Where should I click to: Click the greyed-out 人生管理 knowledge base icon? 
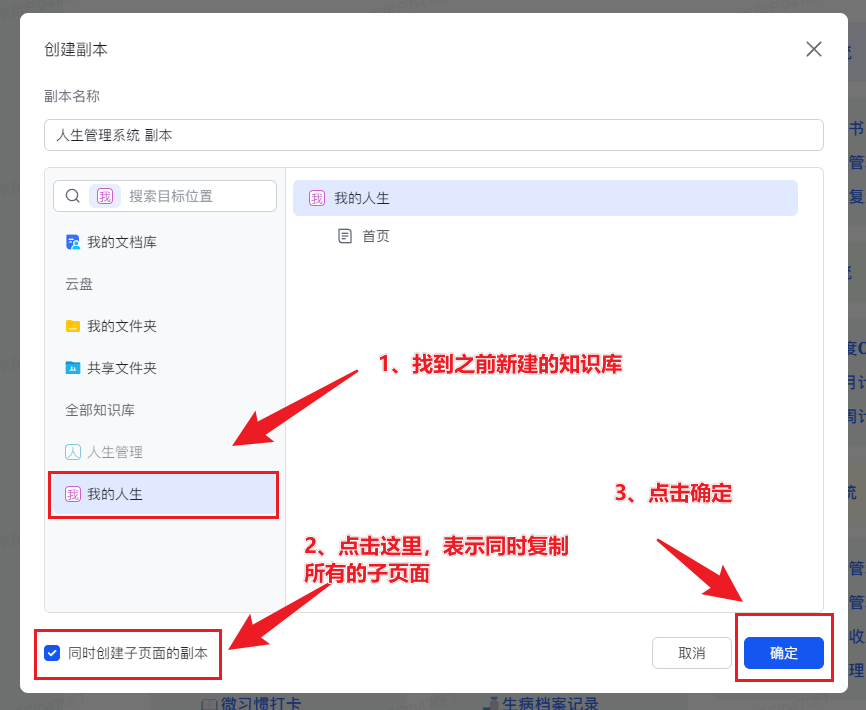pos(73,452)
